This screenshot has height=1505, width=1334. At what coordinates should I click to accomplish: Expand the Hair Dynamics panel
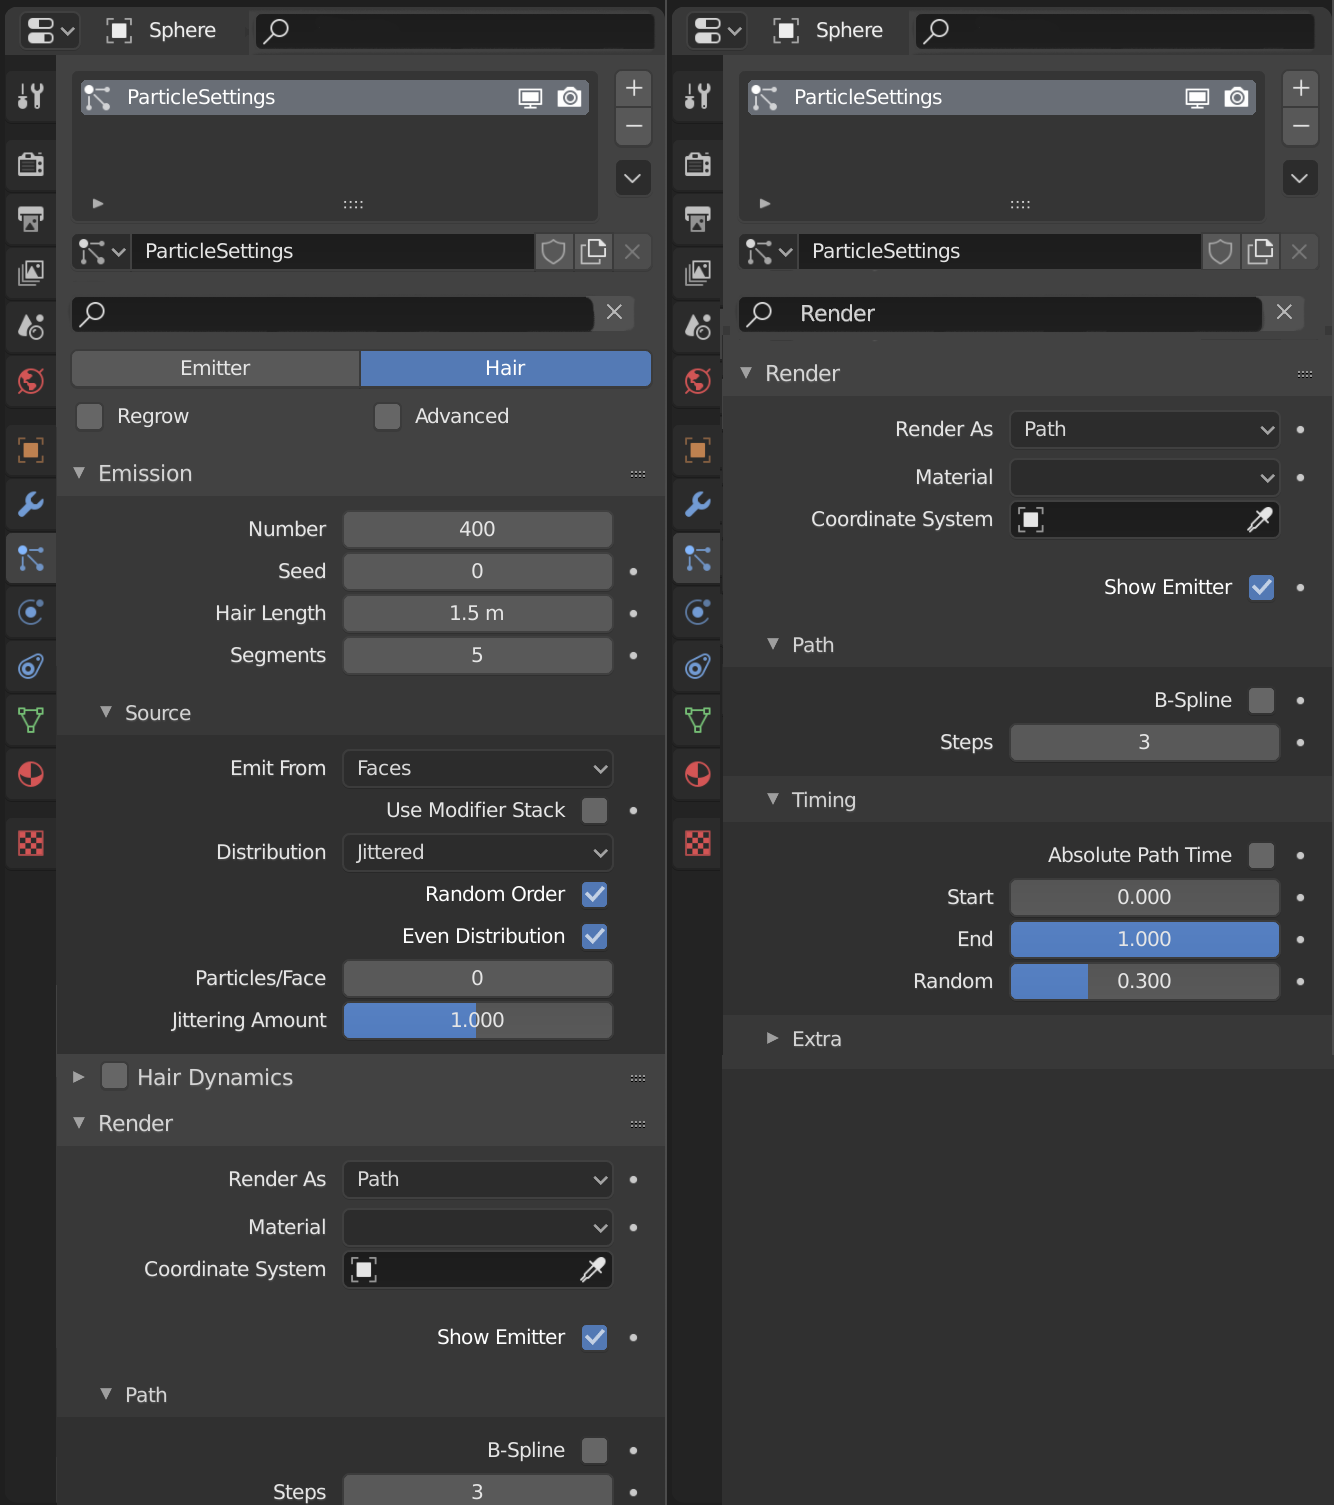[79, 1077]
